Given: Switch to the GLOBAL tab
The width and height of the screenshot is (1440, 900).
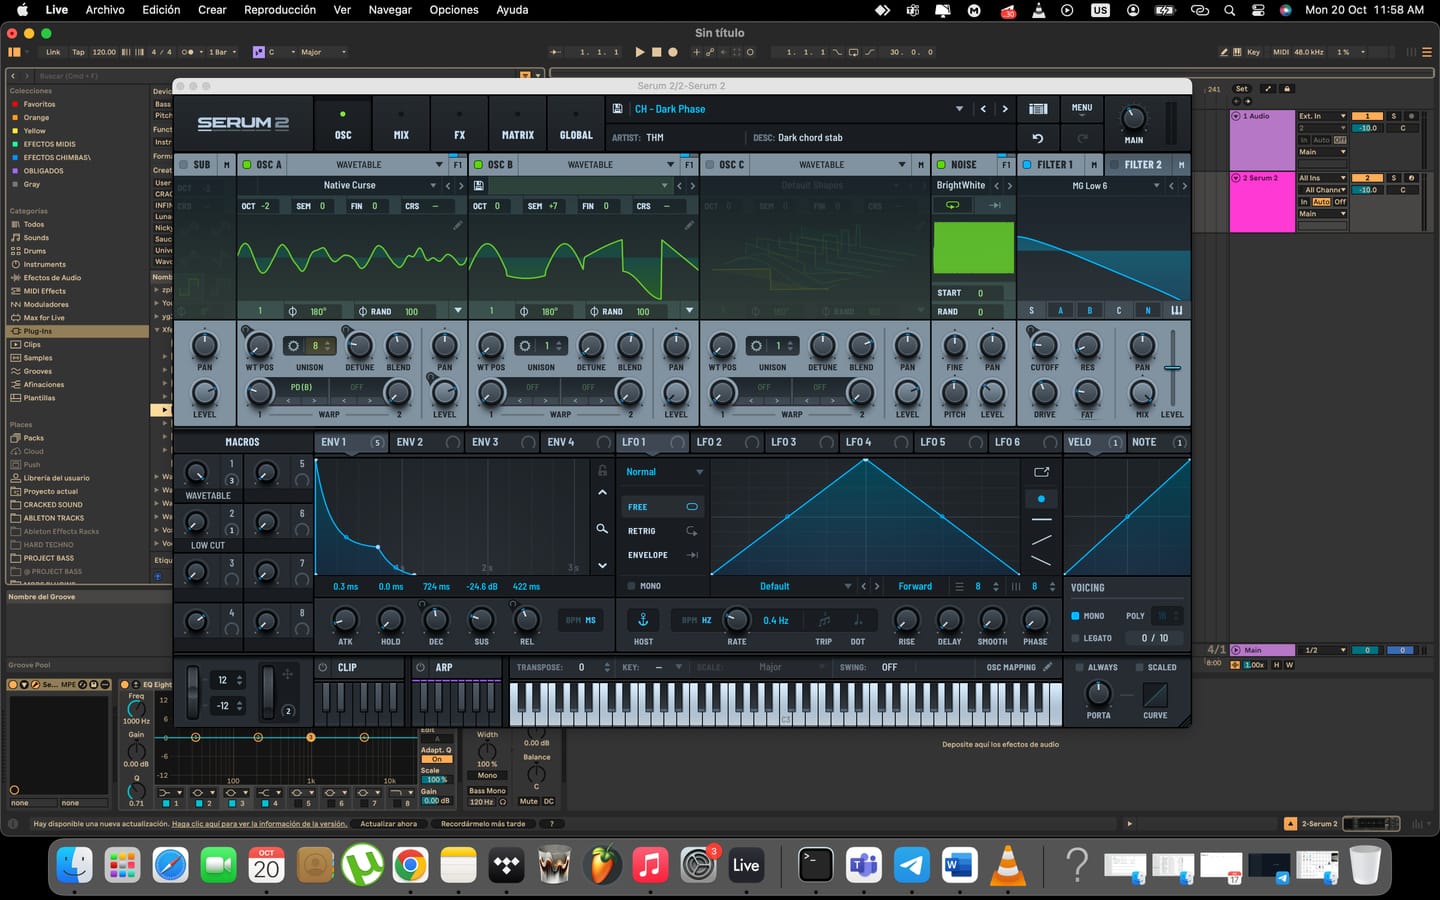Looking at the screenshot, I should 576,124.
